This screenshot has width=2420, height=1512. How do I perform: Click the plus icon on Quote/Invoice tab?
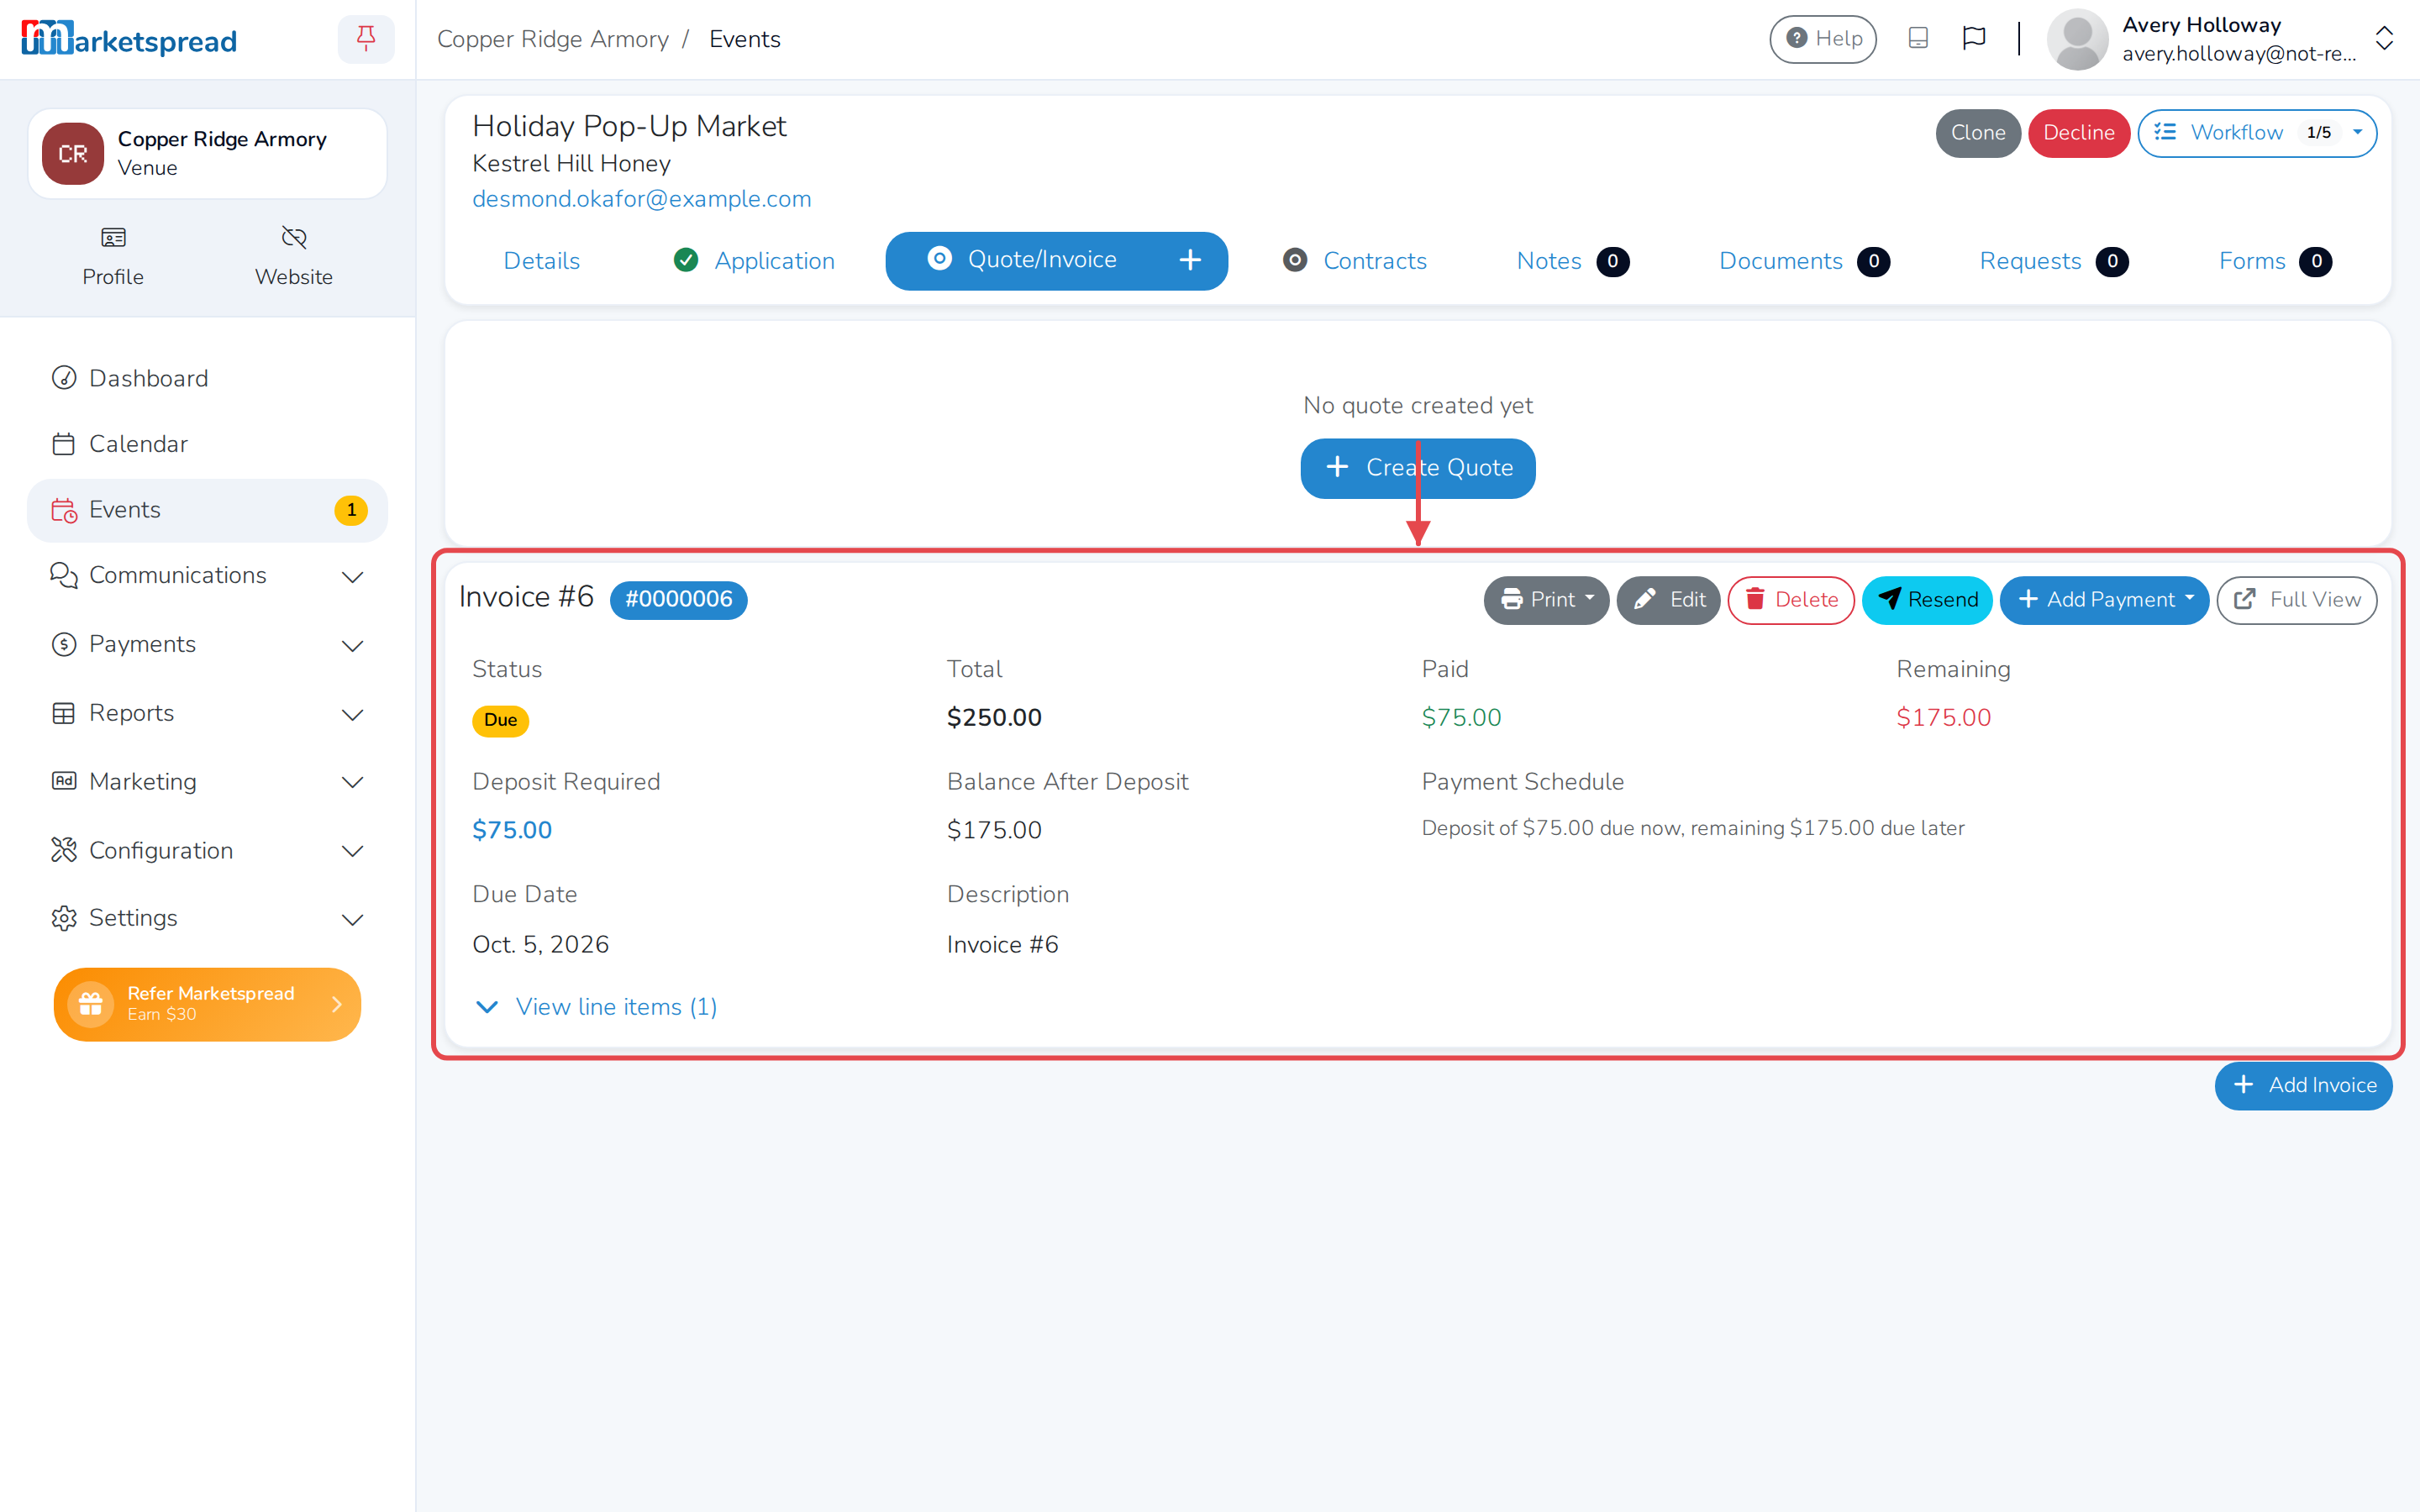1189,261
